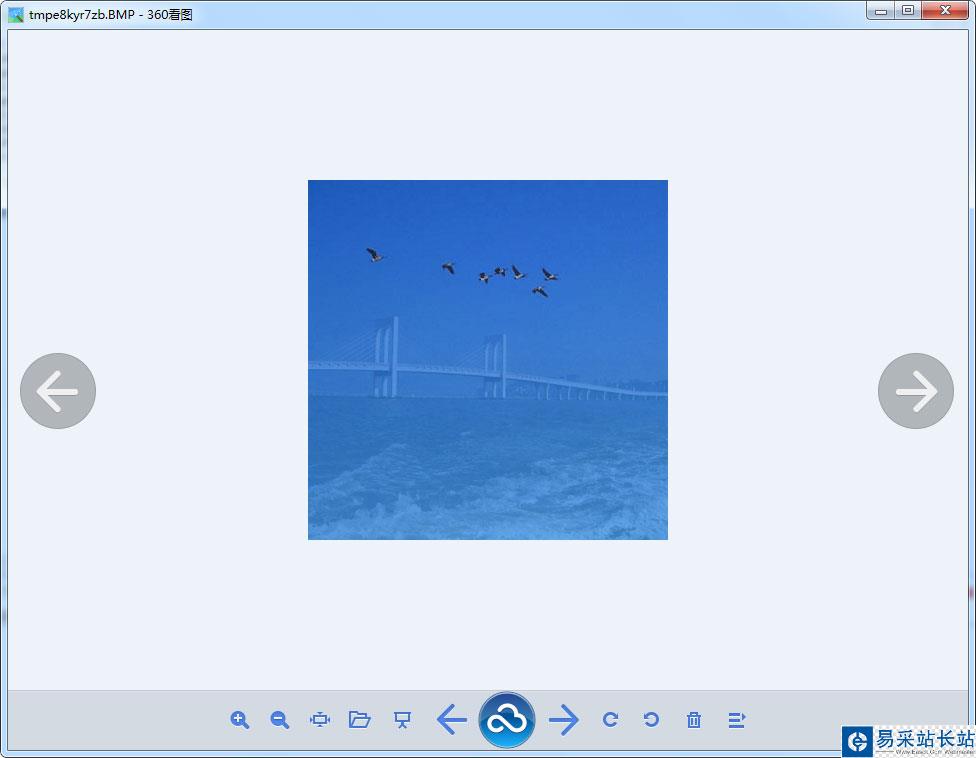Click the zoom out magnifier icon
This screenshot has height=758, width=976.
(280, 720)
